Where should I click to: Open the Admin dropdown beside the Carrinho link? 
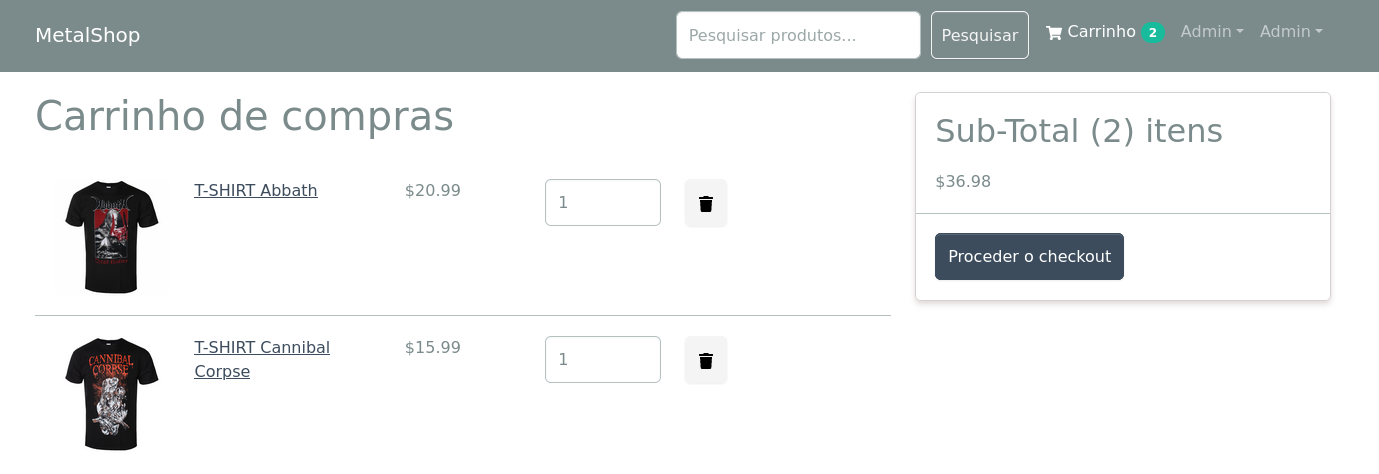[x=1211, y=32]
